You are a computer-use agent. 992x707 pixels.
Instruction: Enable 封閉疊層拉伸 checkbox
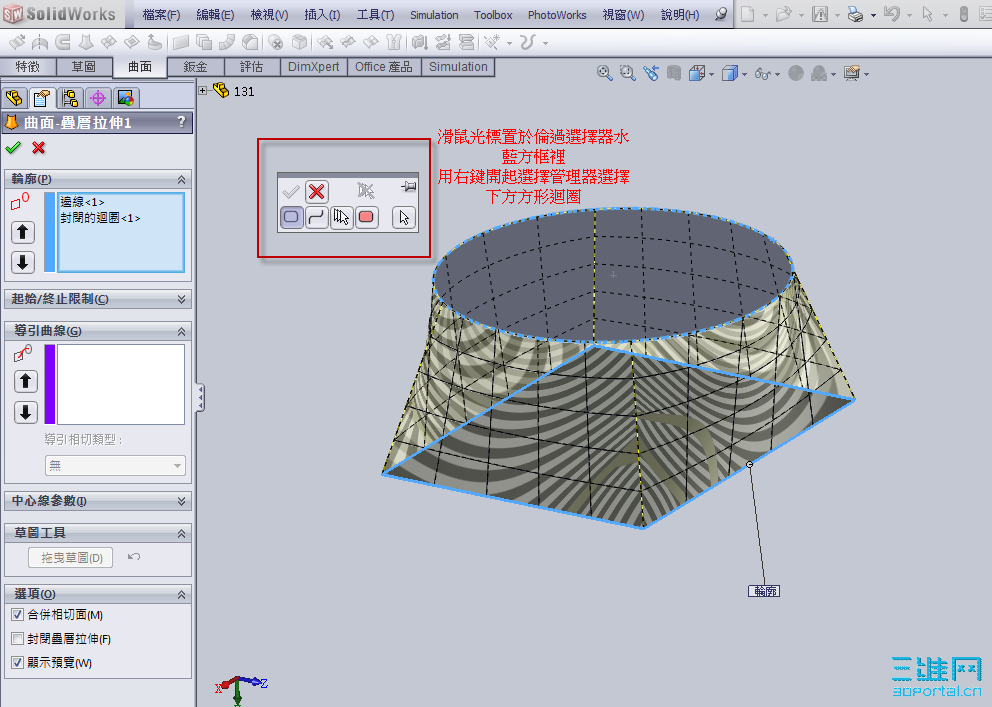pyautogui.click(x=17, y=639)
